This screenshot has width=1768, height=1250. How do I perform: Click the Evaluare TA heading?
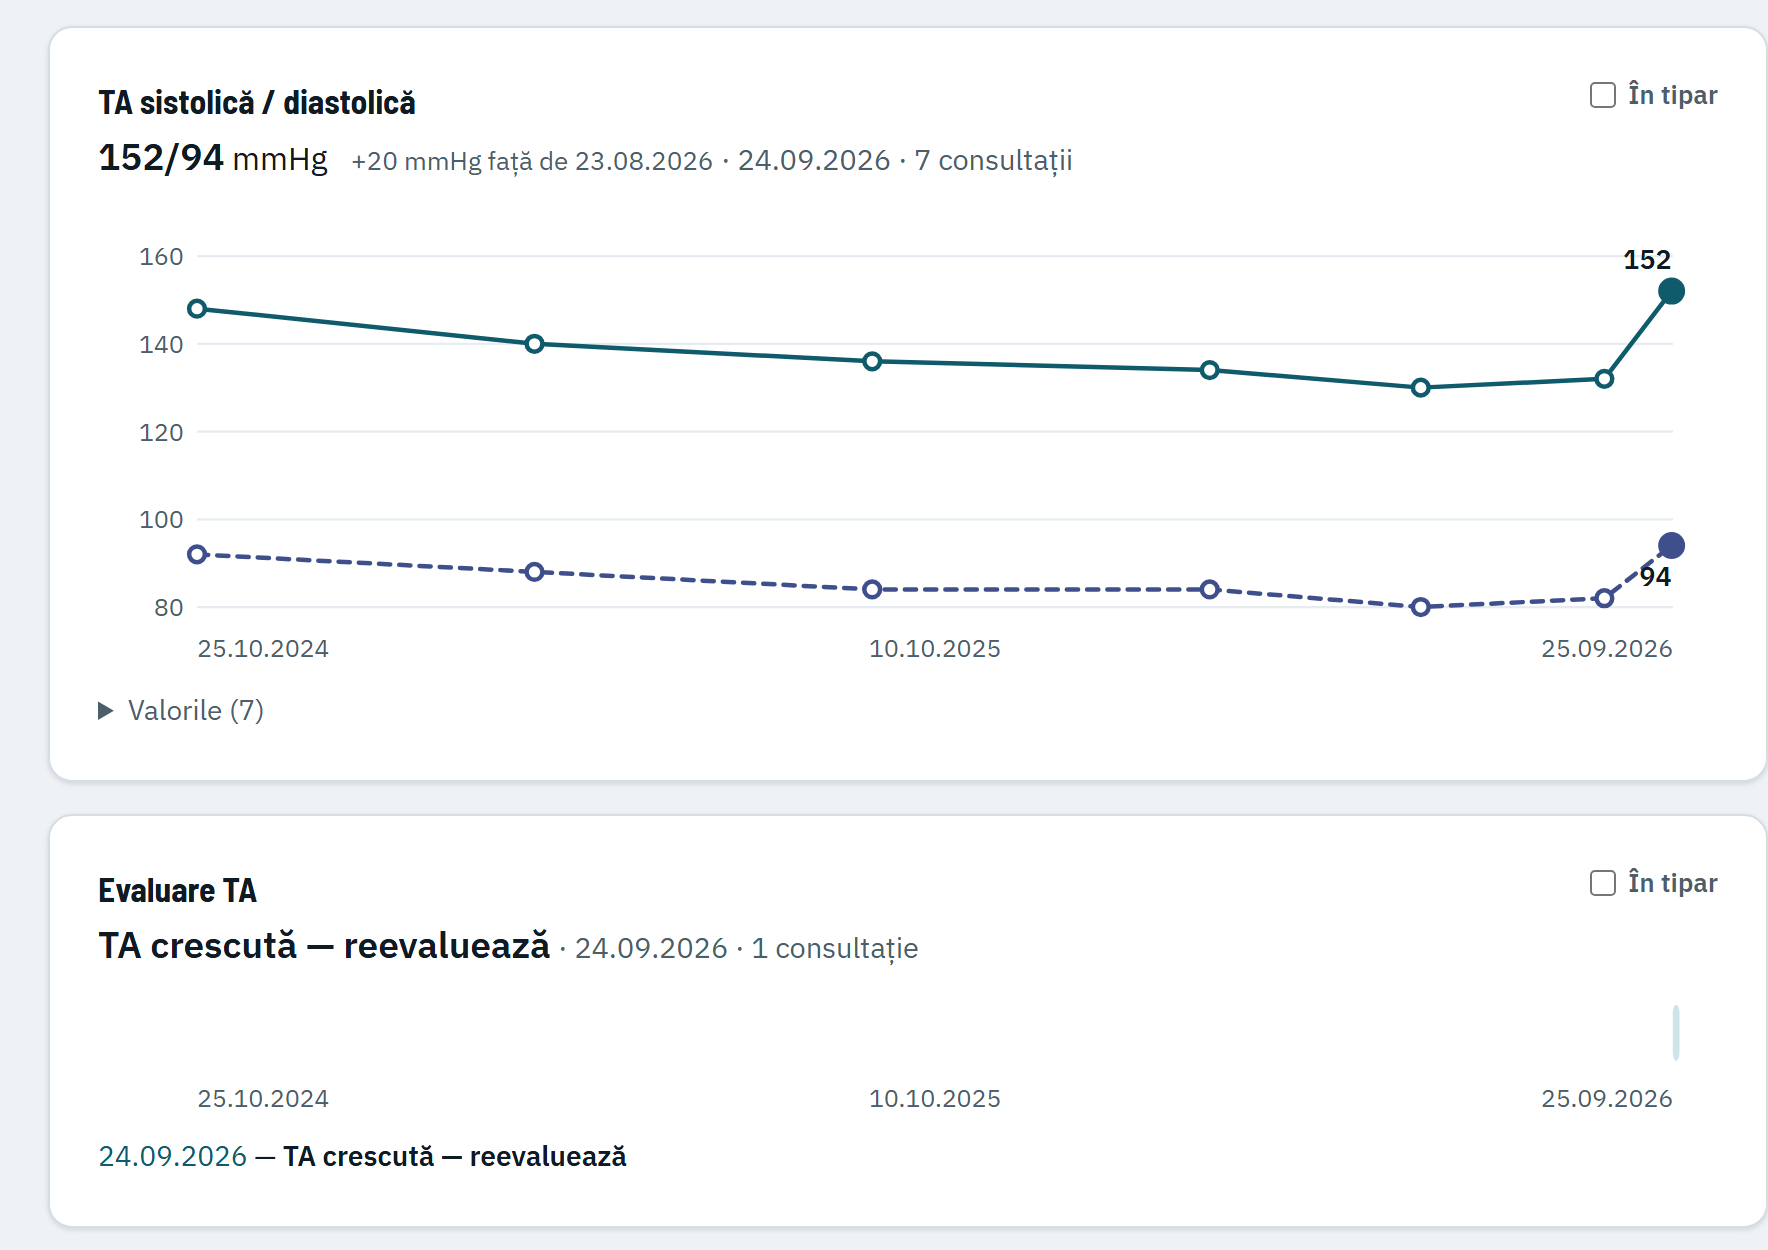(x=177, y=891)
